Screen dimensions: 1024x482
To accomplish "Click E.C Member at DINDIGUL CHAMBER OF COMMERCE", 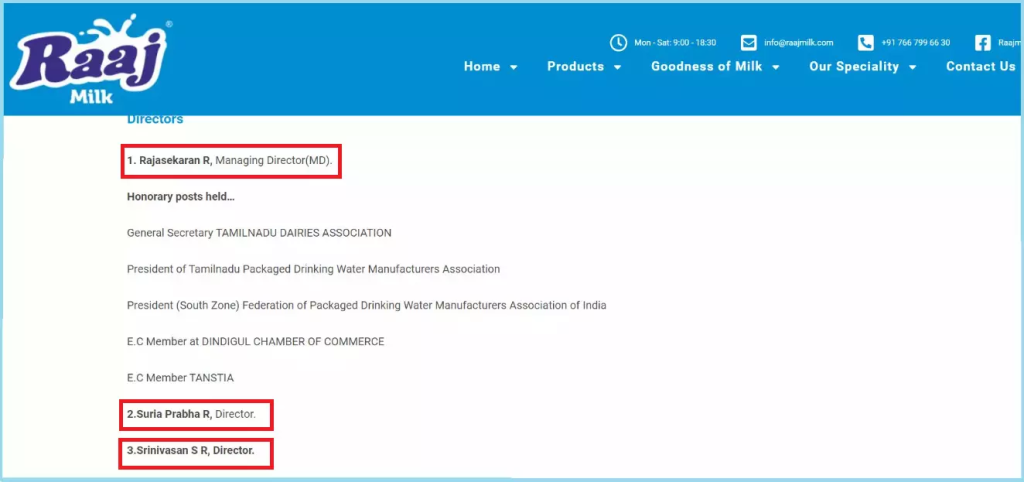I will (255, 342).
